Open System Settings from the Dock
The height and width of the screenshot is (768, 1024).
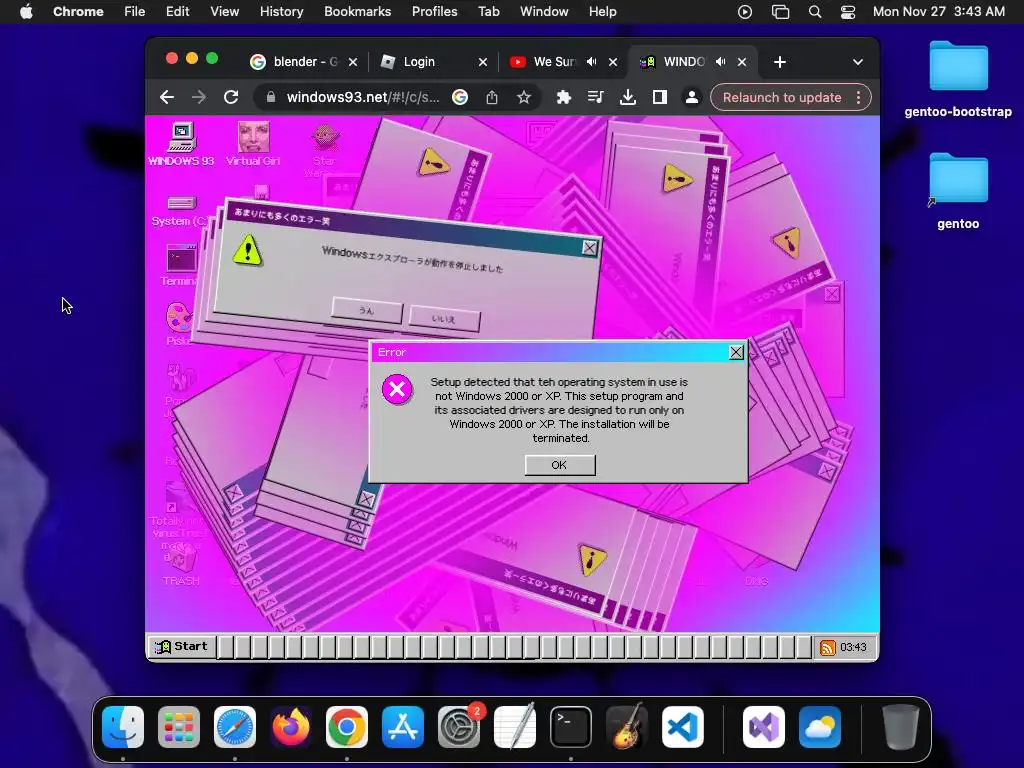(x=459, y=727)
